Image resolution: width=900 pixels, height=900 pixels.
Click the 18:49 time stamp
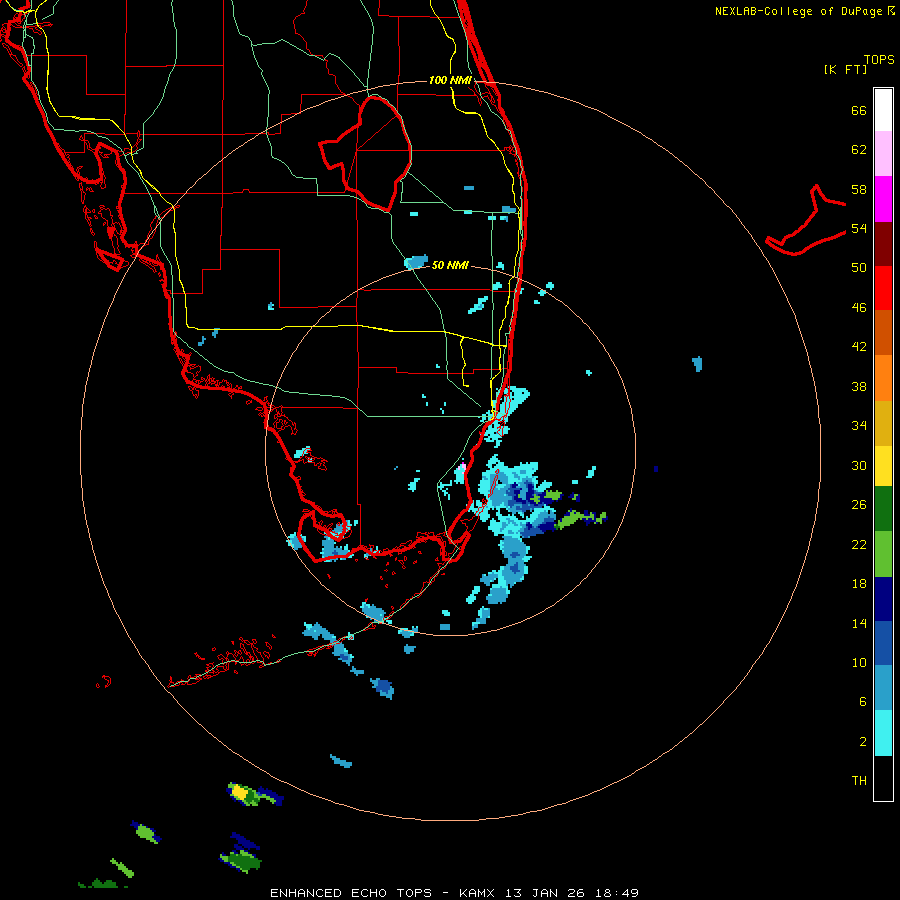pos(618,893)
